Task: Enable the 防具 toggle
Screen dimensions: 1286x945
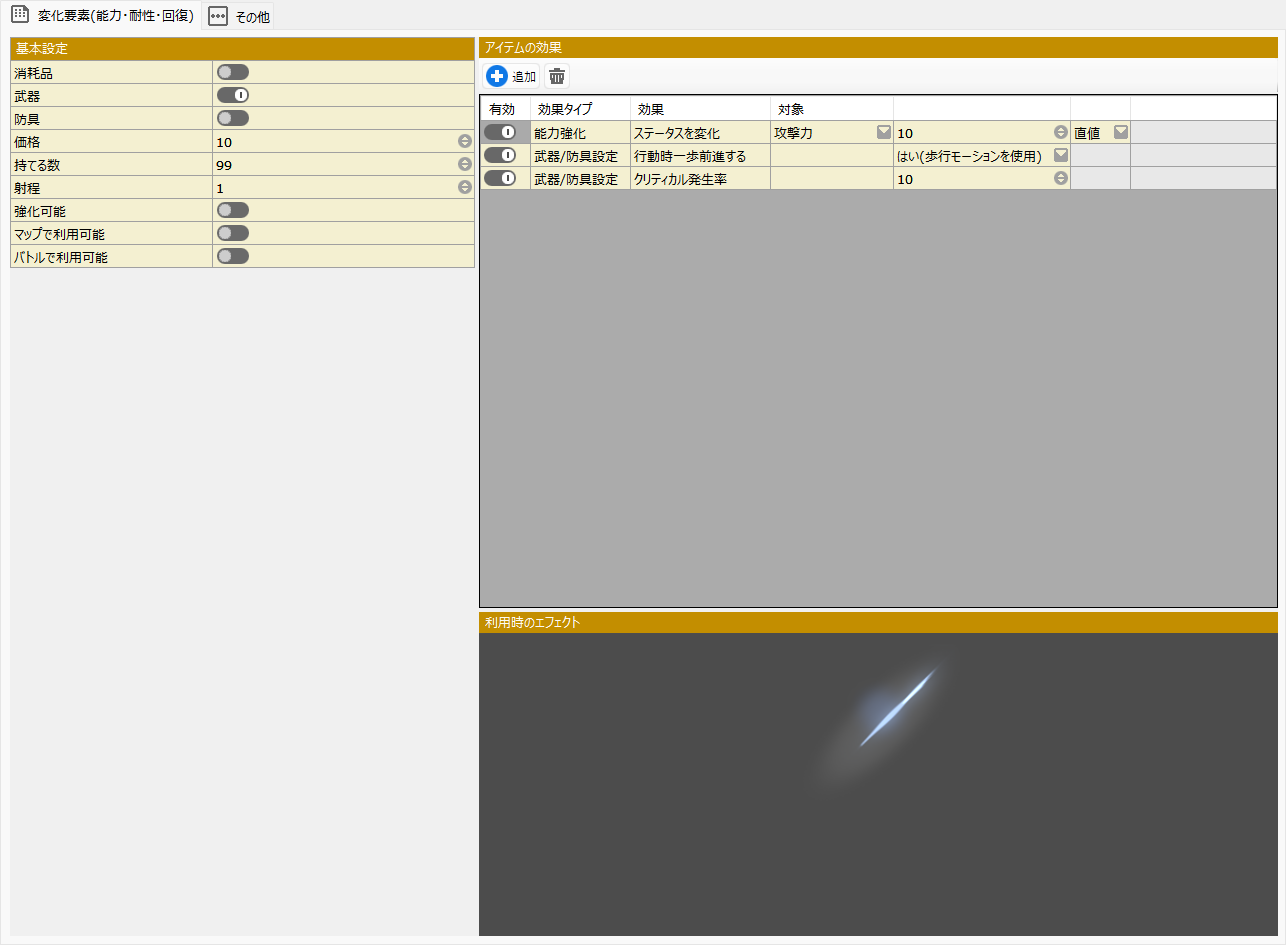Action: (x=233, y=118)
